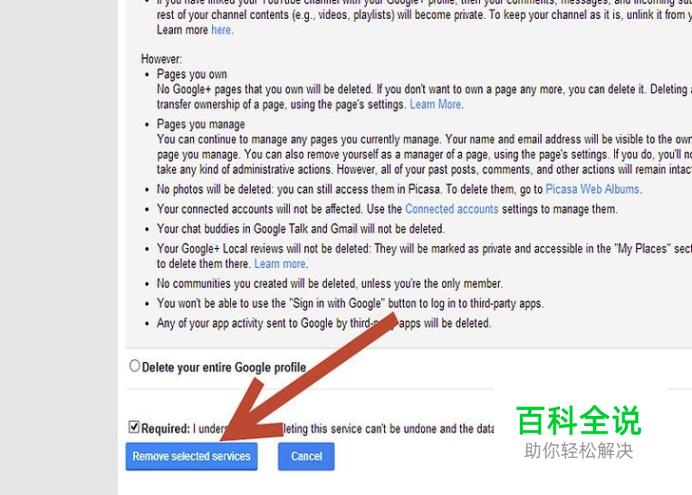
Task: Cancel the service removal
Action: [306, 456]
